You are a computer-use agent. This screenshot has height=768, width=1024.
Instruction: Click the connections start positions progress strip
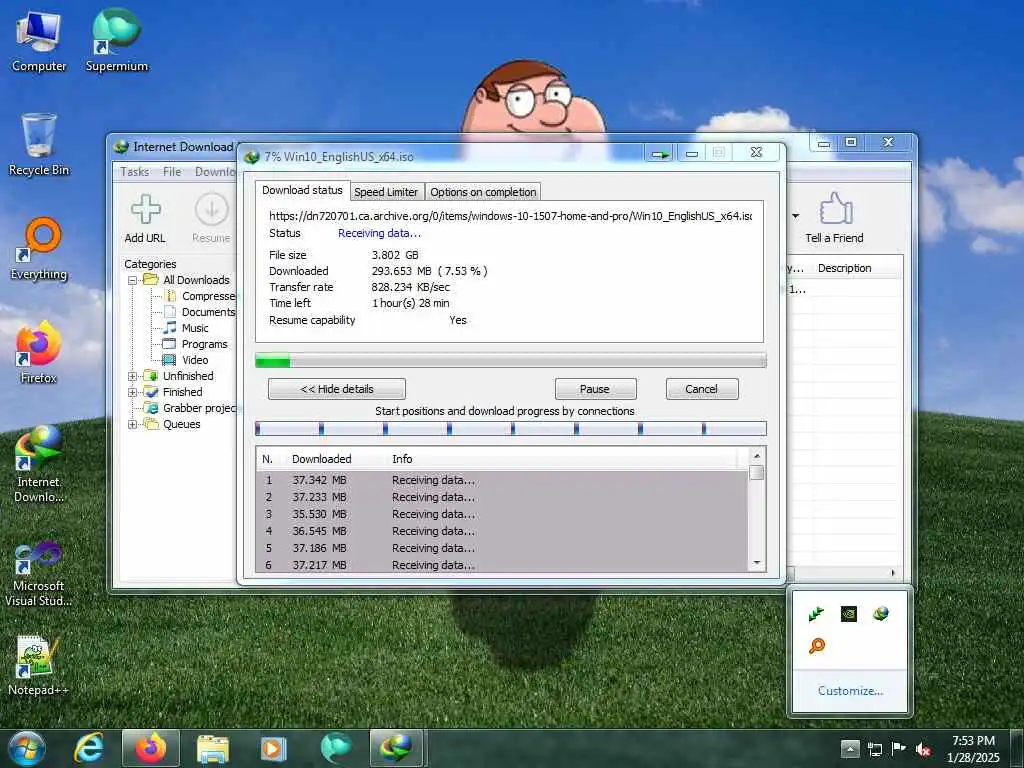tap(511, 429)
